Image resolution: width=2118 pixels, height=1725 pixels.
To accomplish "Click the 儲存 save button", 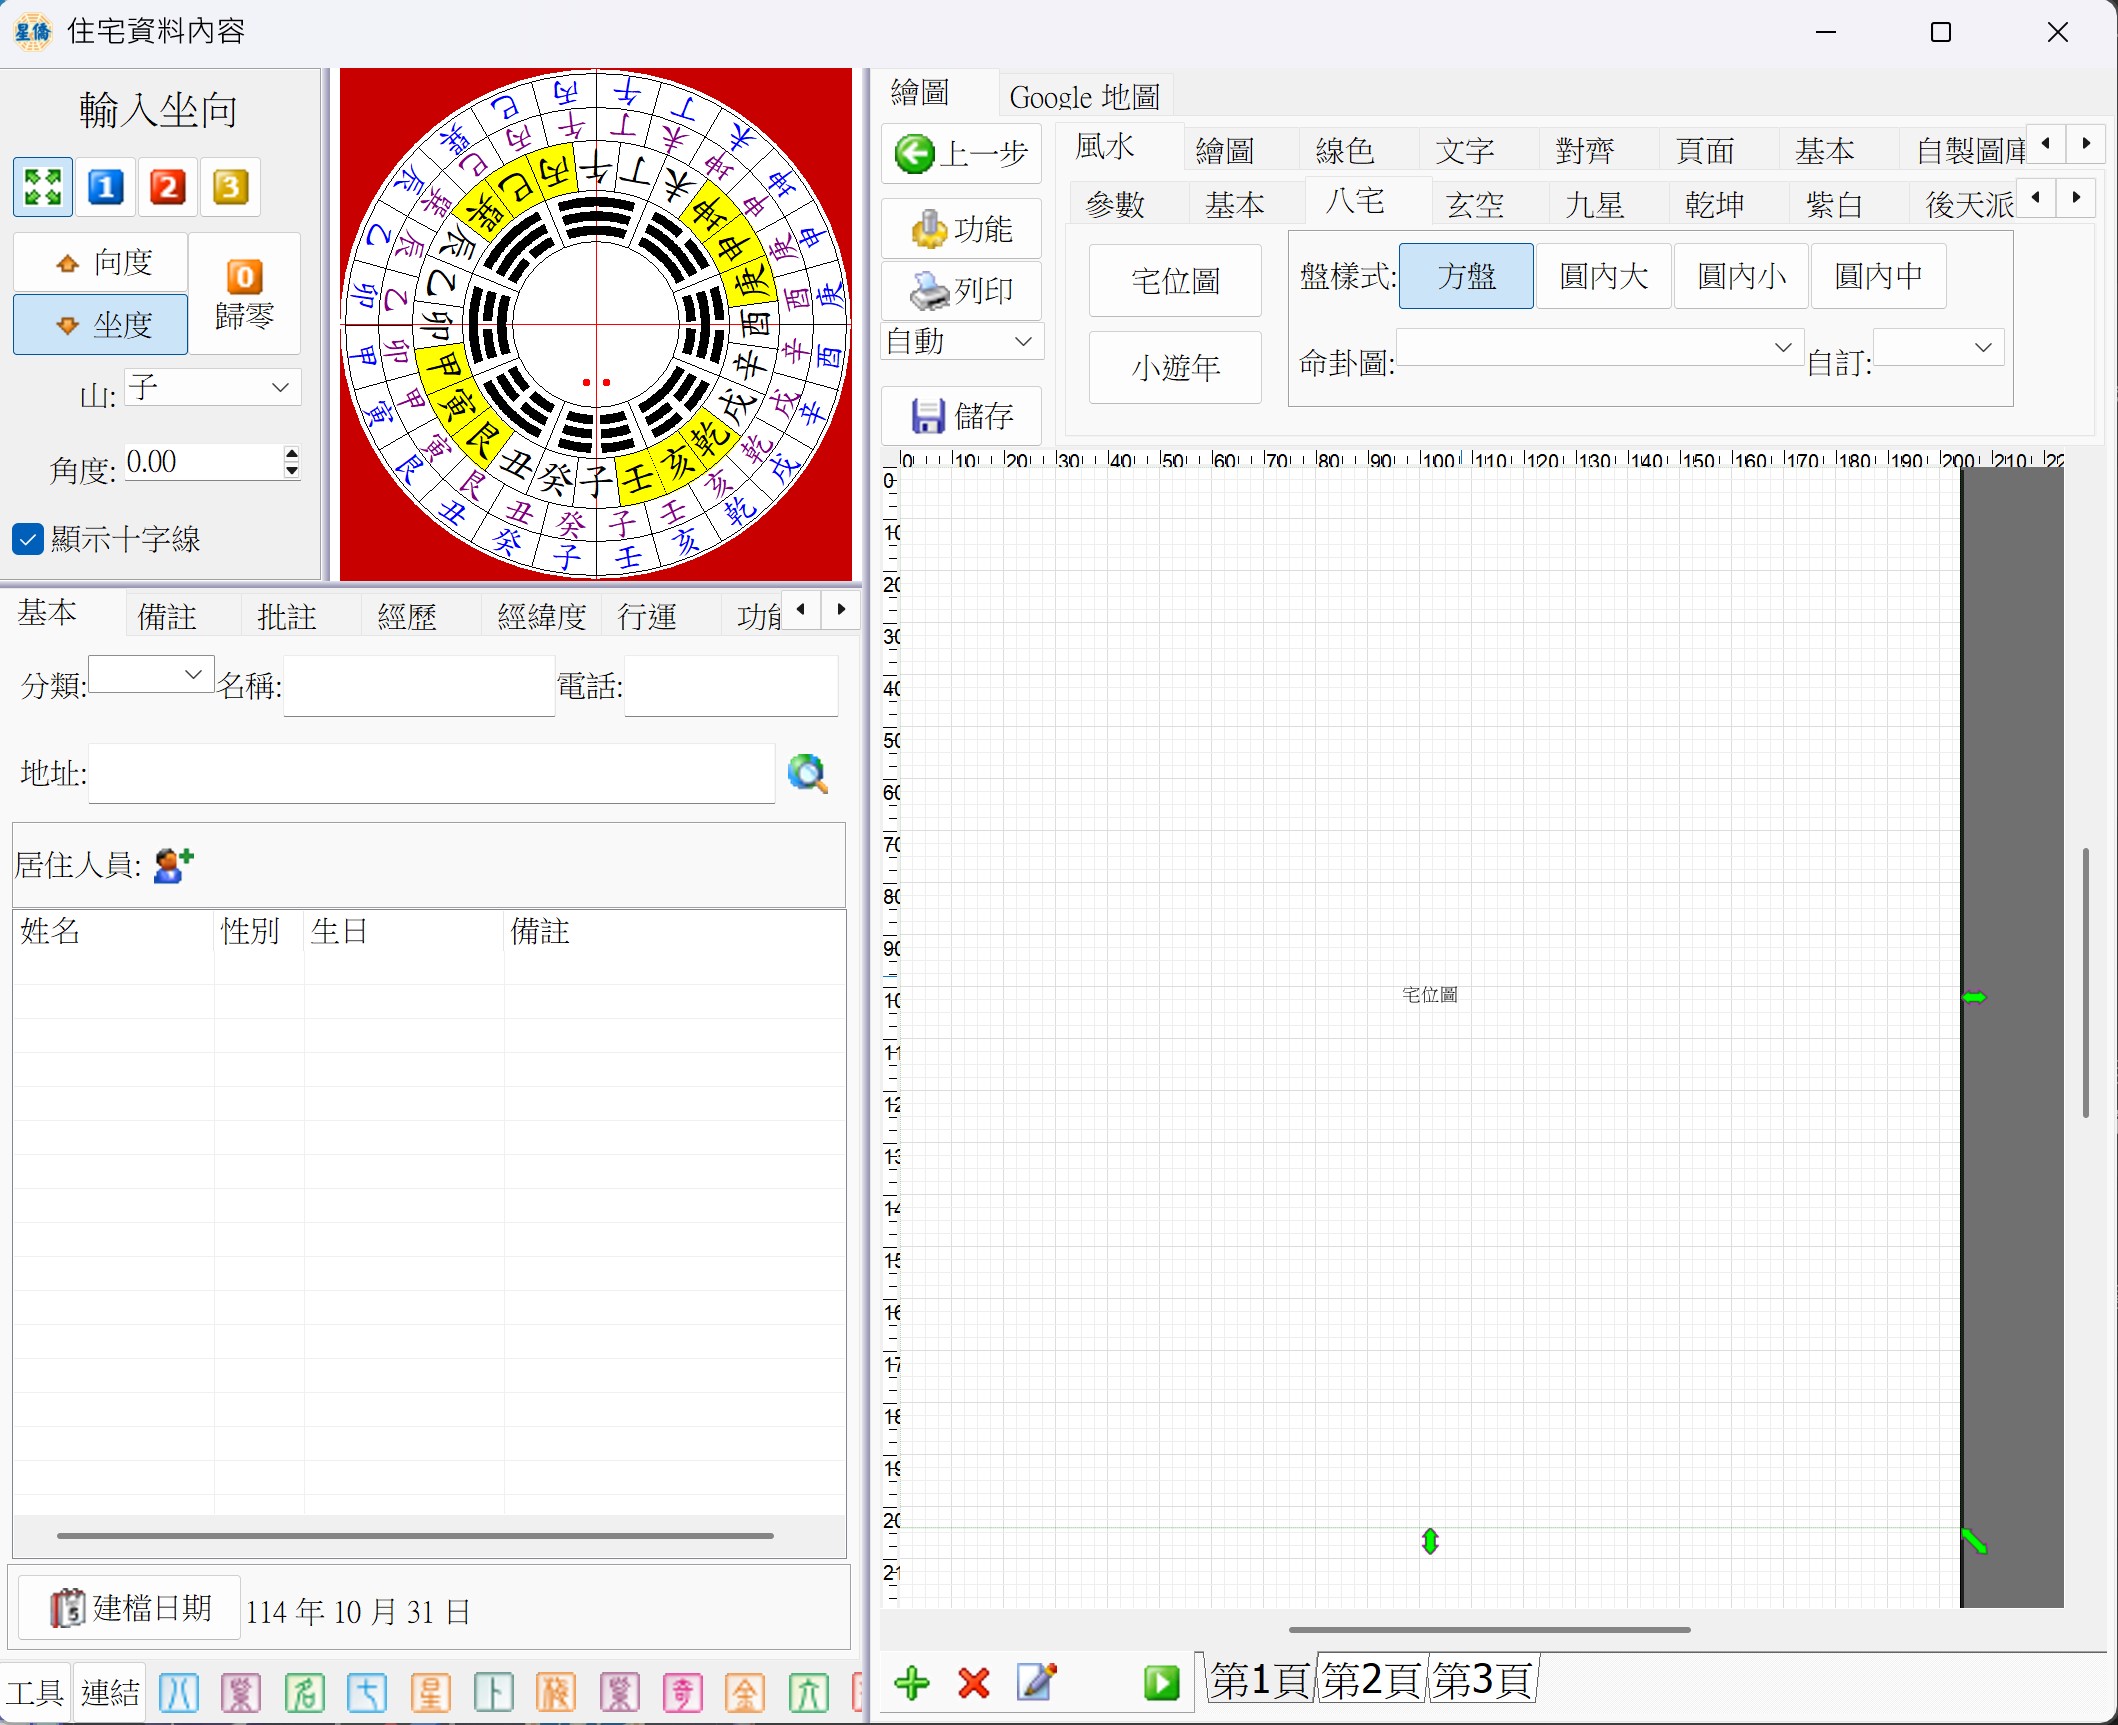I will pos(962,416).
